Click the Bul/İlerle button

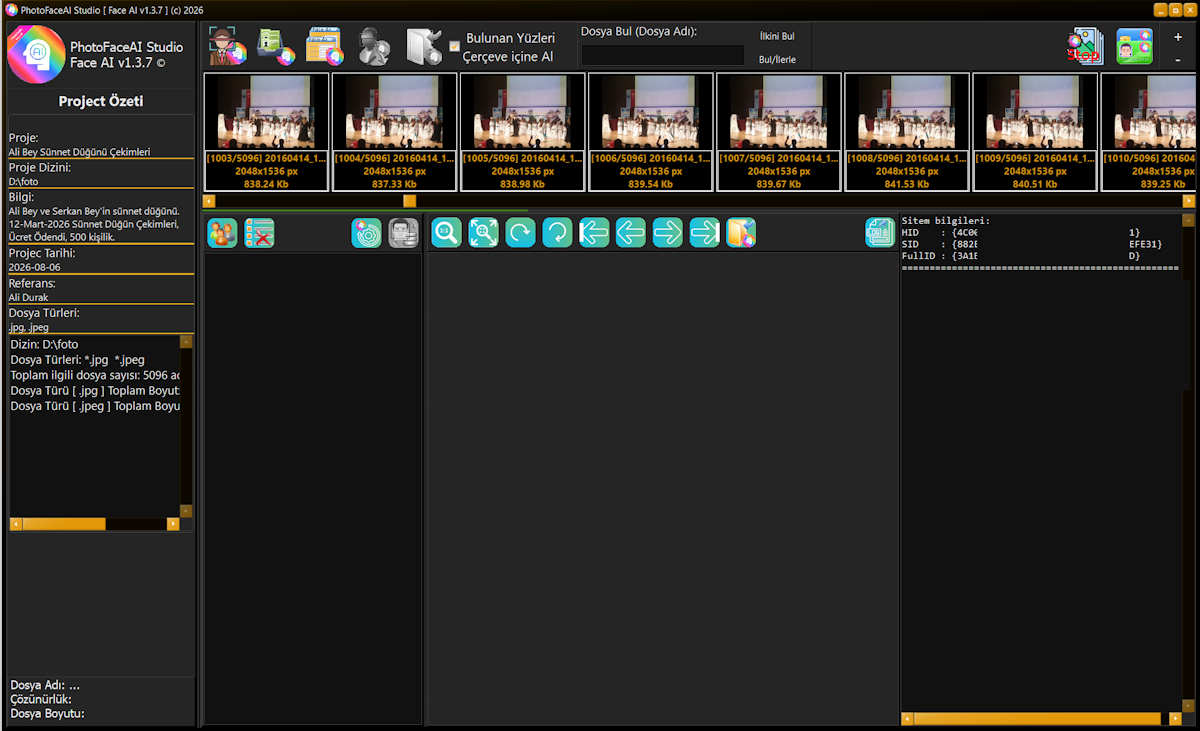[777, 60]
